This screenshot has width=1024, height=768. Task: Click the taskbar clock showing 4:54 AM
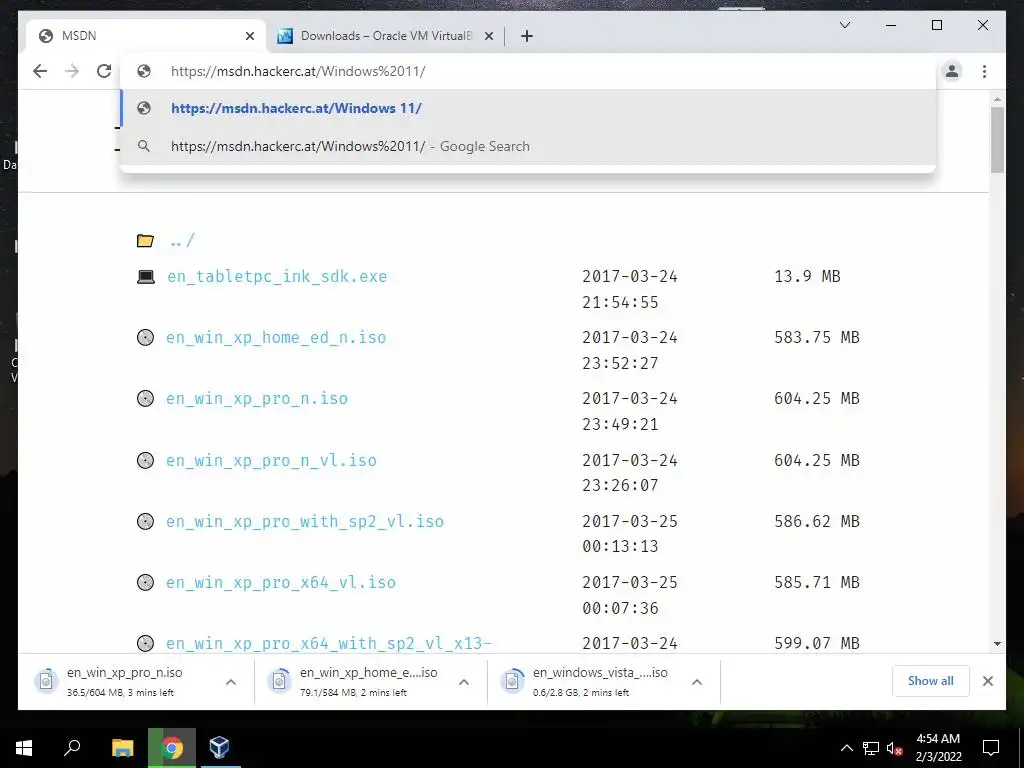pos(938,748)
